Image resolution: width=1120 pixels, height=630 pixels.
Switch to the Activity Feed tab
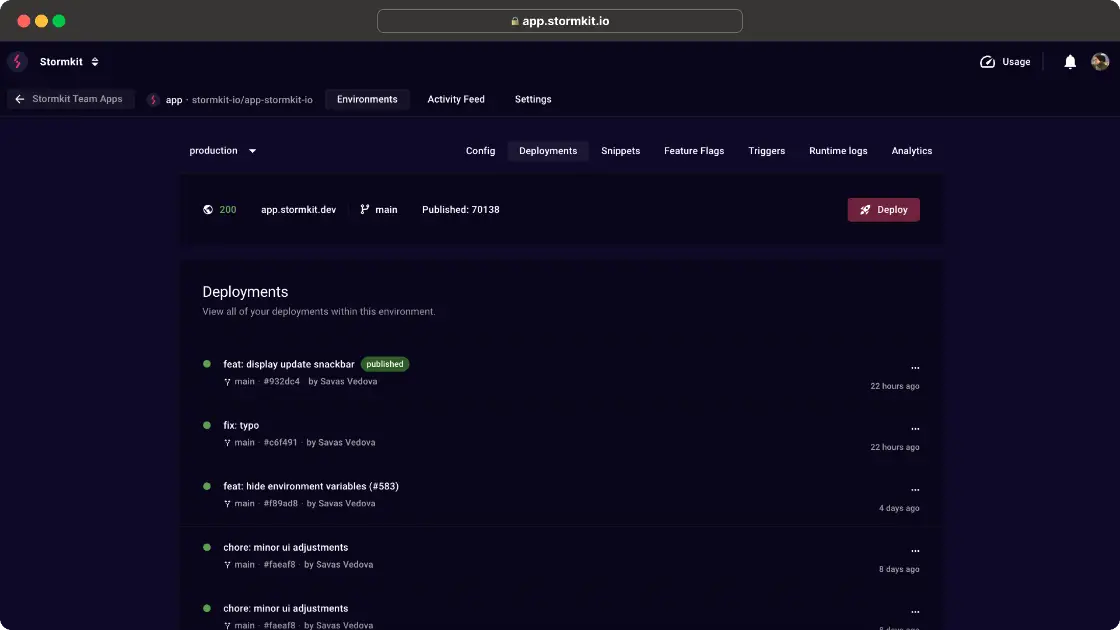click(456, 99)
